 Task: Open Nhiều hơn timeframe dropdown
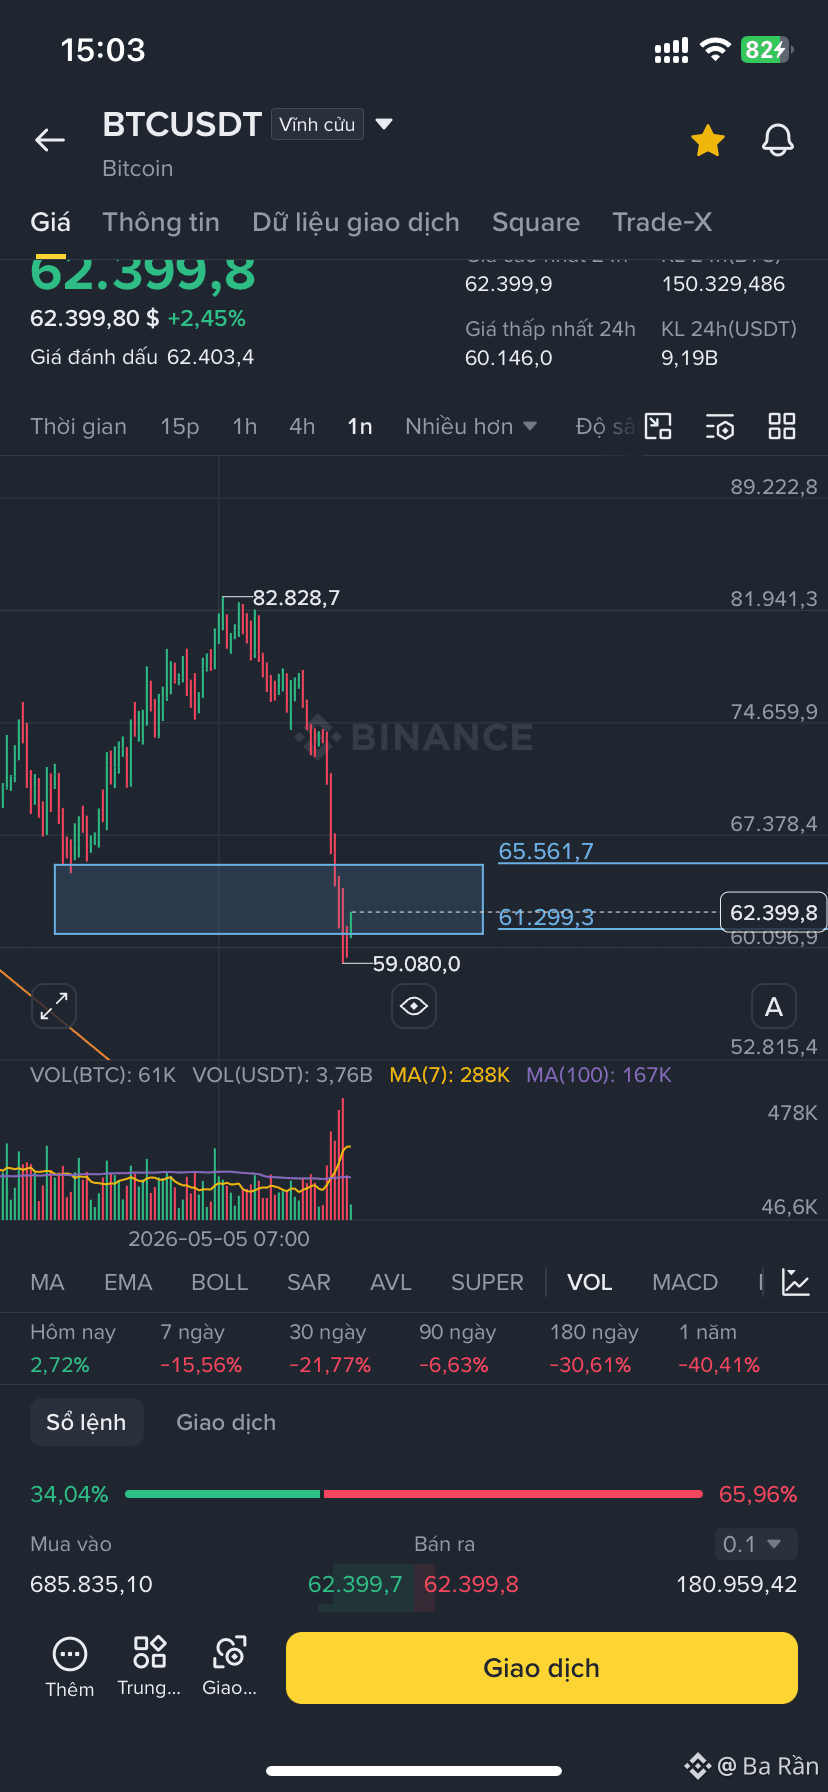click(x=471, y=427)
